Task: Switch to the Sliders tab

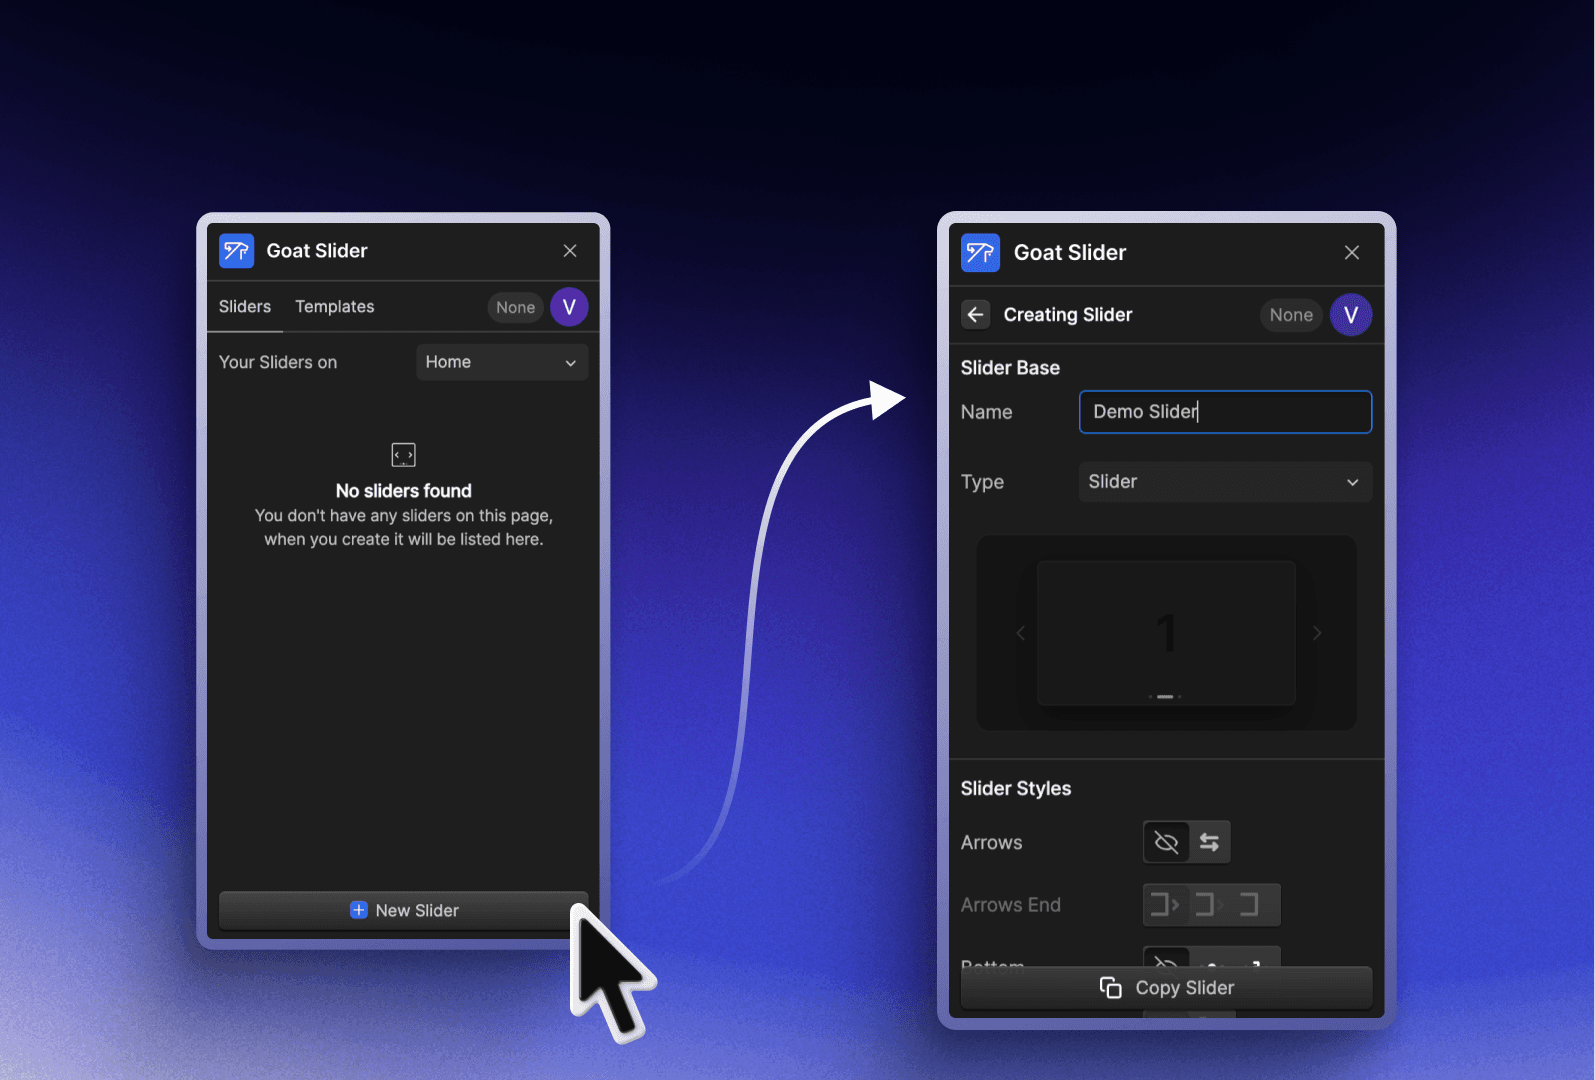Action: (x=245, y=307)
